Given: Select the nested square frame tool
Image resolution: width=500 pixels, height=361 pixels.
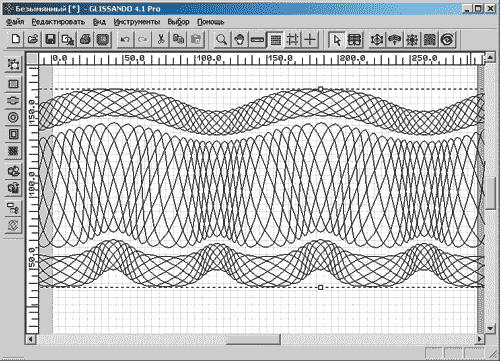Looking at the screenshot, I should 13,134.
